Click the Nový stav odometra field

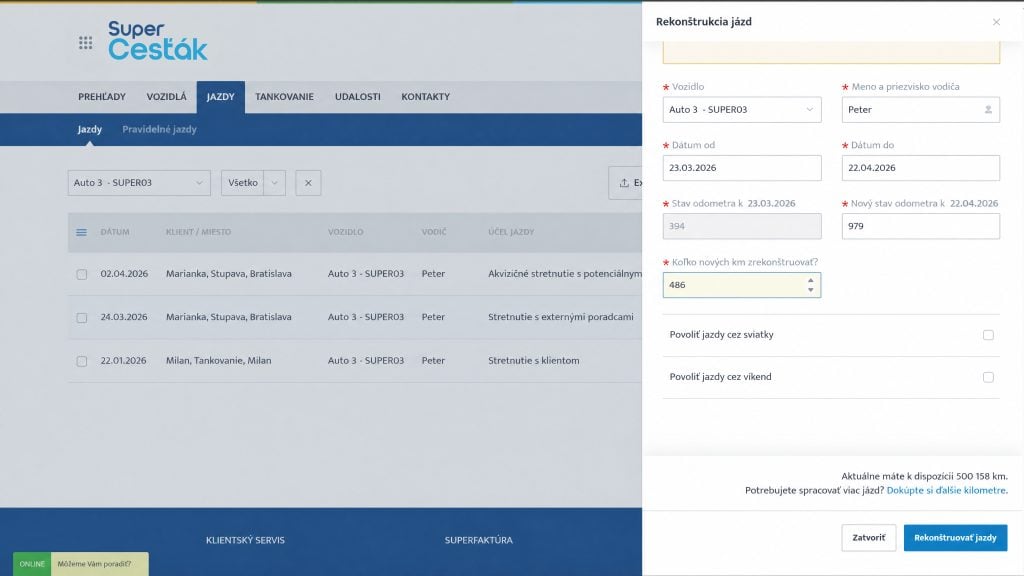coord(920,226)
